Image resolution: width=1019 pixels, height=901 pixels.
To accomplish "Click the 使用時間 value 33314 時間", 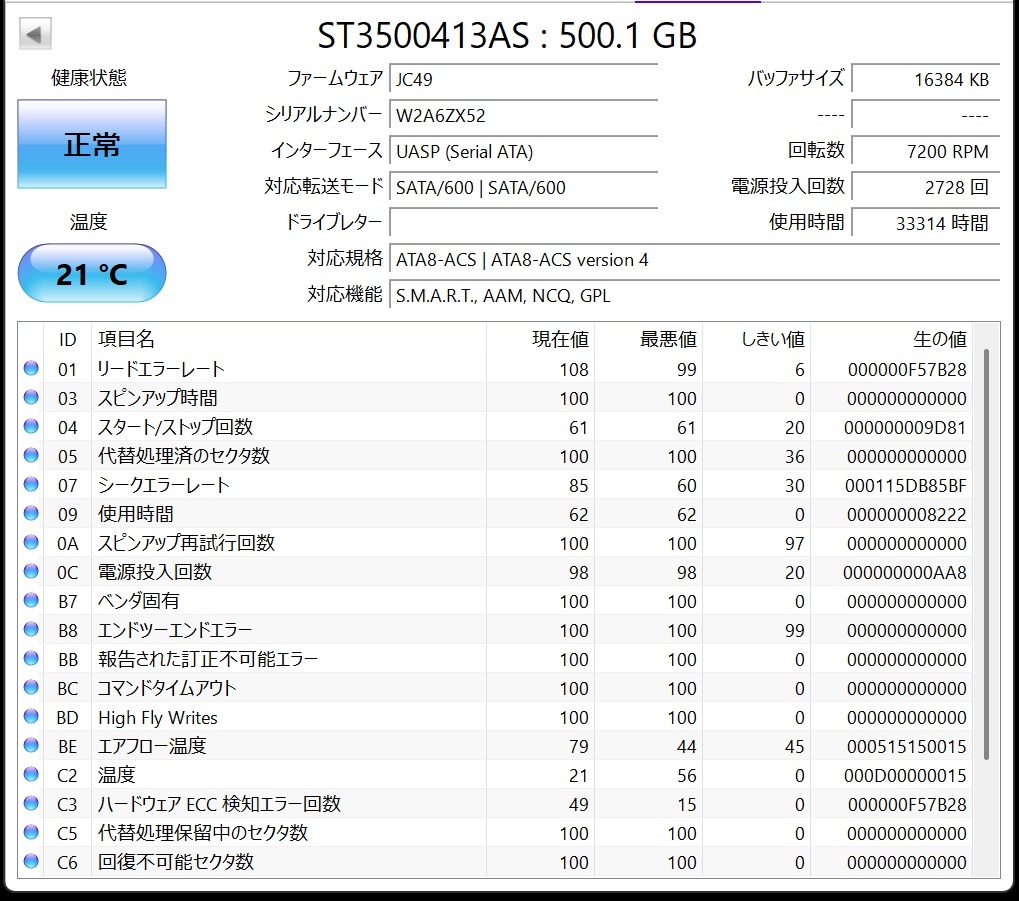I will point(925,223).
